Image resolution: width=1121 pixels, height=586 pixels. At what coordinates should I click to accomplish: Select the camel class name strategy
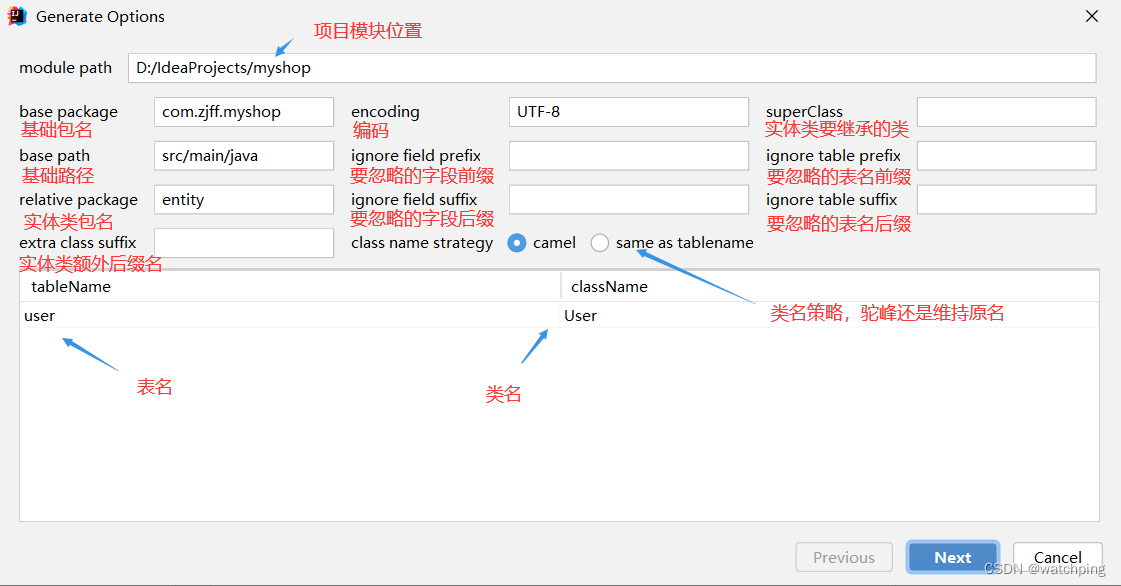[517, 243]
